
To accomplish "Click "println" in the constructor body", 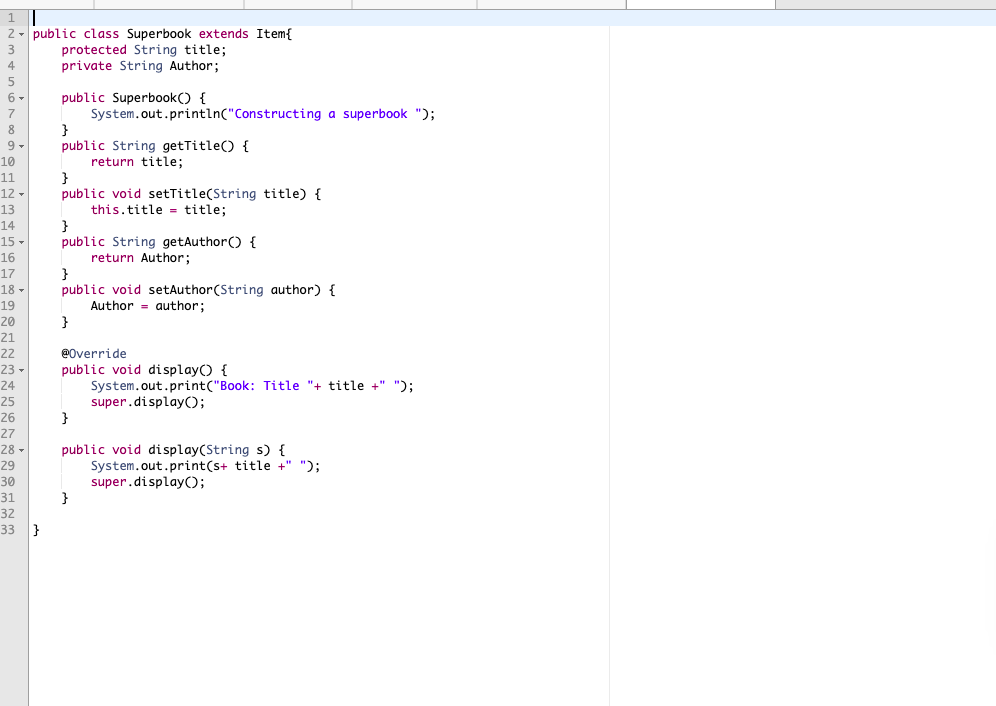I will (x=194, y=114).
